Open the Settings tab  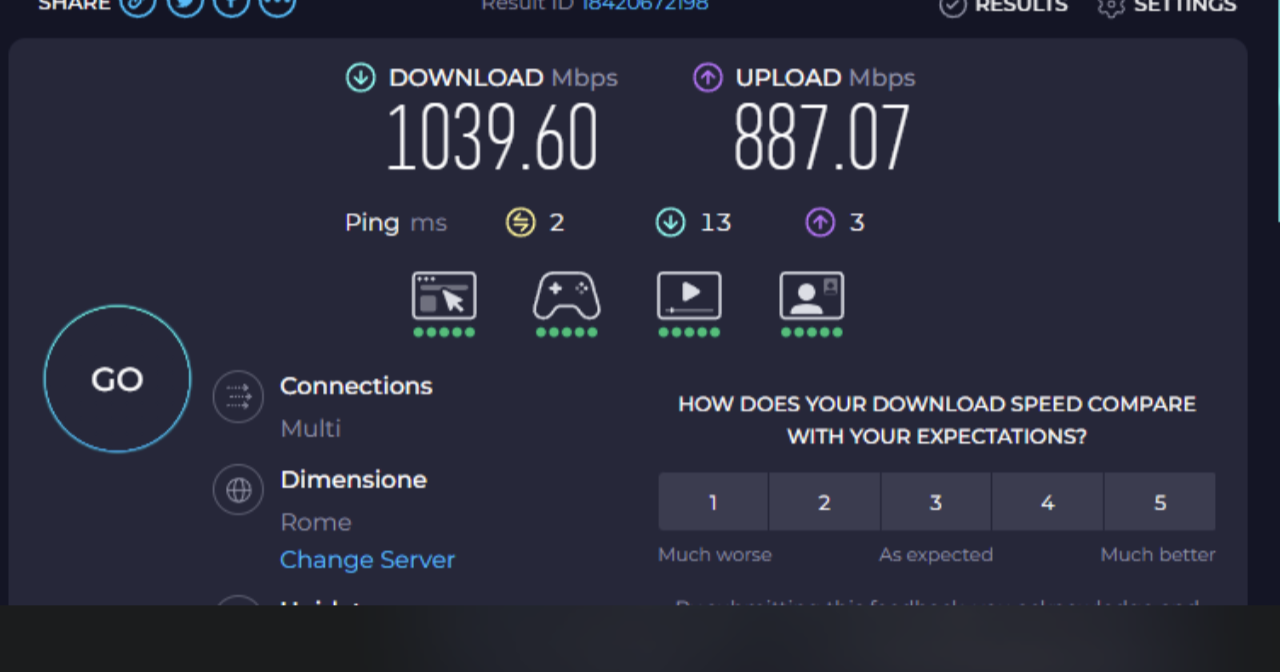tap(1166, 6)
